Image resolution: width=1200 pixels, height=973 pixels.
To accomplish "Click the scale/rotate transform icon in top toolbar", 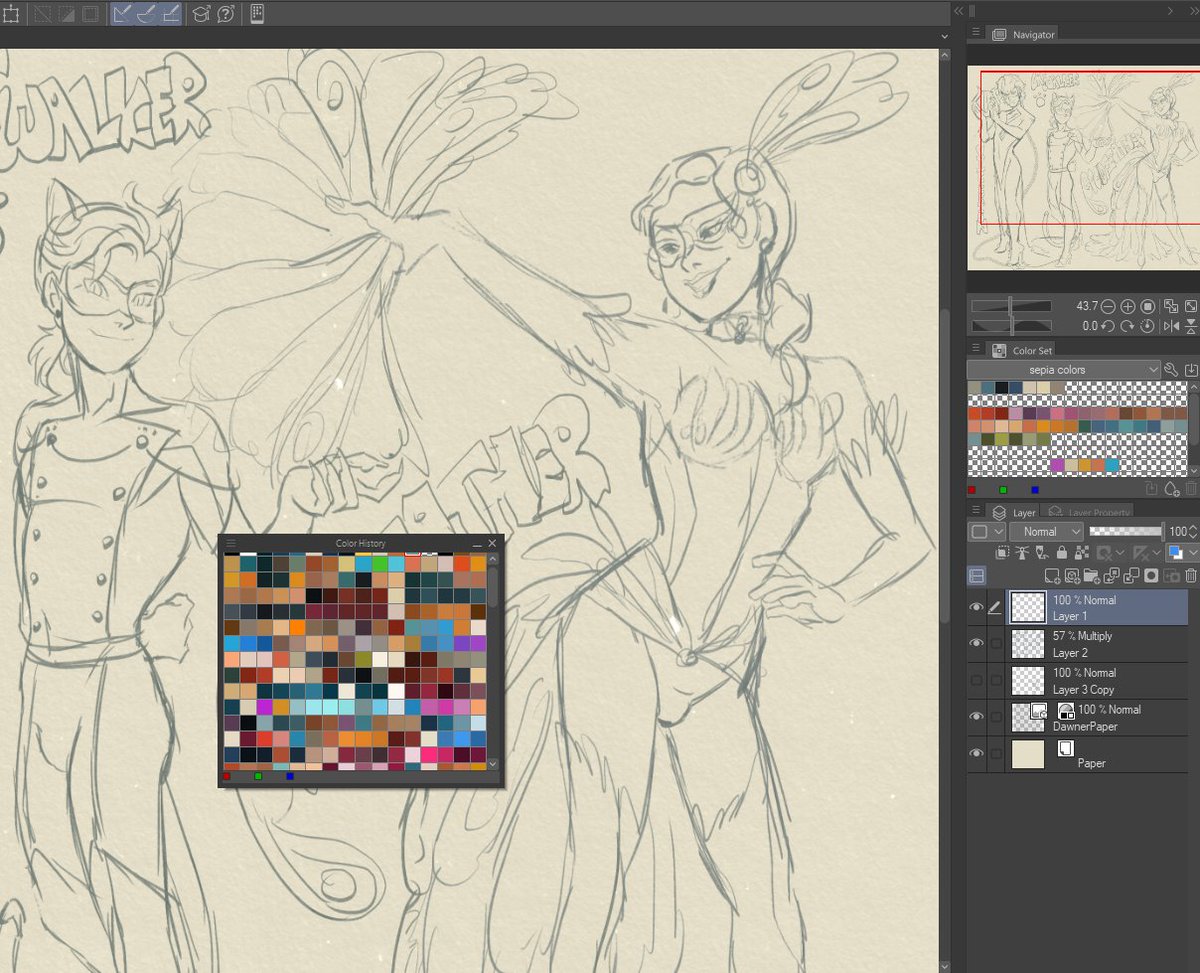I will click(x=9, y=14).
